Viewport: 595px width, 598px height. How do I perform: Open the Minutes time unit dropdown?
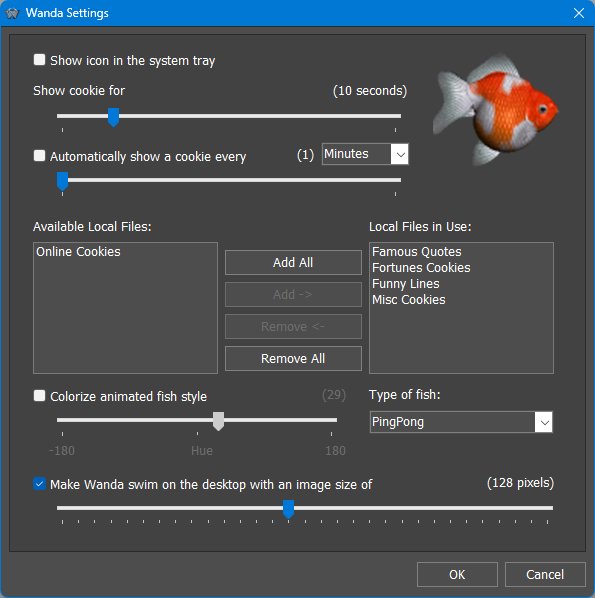tap(365, 154)
